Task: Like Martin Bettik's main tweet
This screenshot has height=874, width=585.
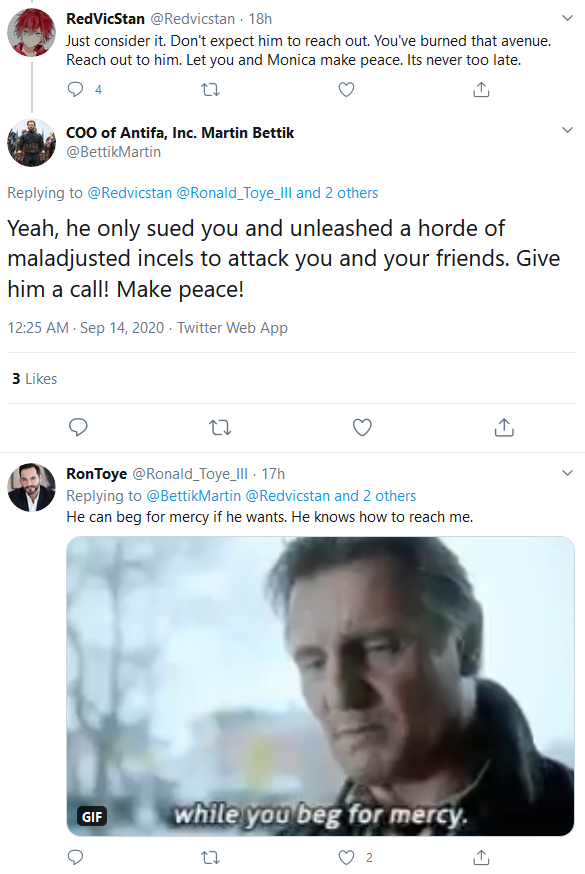Action: click(x=362, y=428)
